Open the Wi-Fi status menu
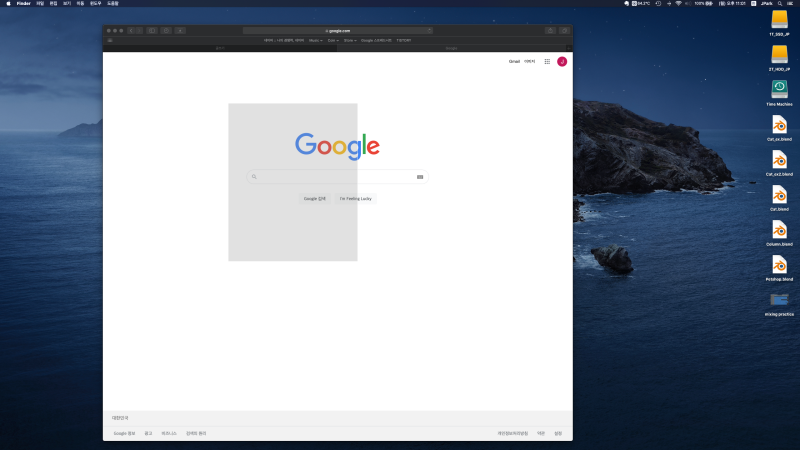Image resolution: width=800 pixels, height=450 pixels. pyautogui.click(x=678, y=4)
